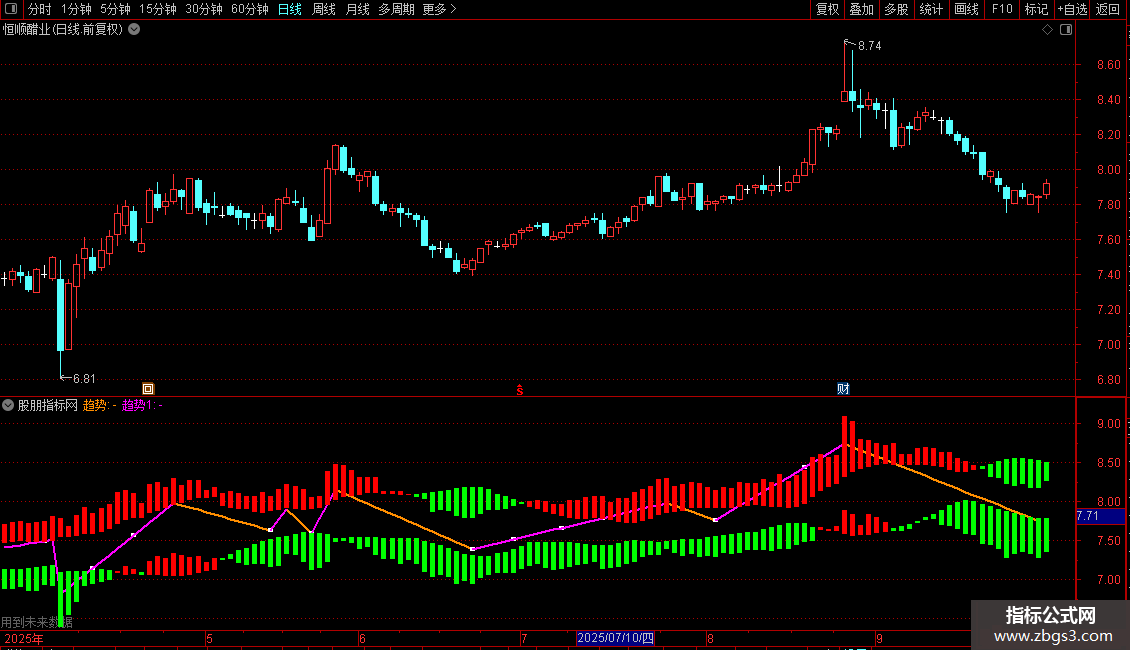Expand the 更多 periods menu
The image size is (1130, 650).
click(x=439, y=9)
